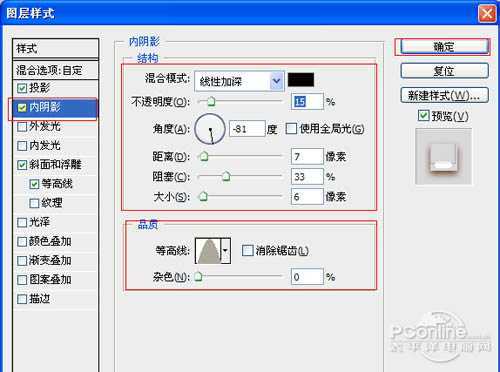Click the 新建样式(W)... button
The width and height of the screenshot is (500, 372).
pos(444,96)
